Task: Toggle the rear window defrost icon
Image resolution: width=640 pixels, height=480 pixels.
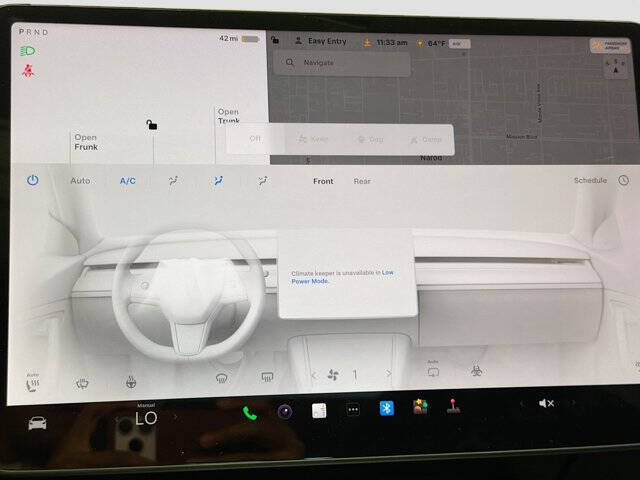Action: [267, 376]
